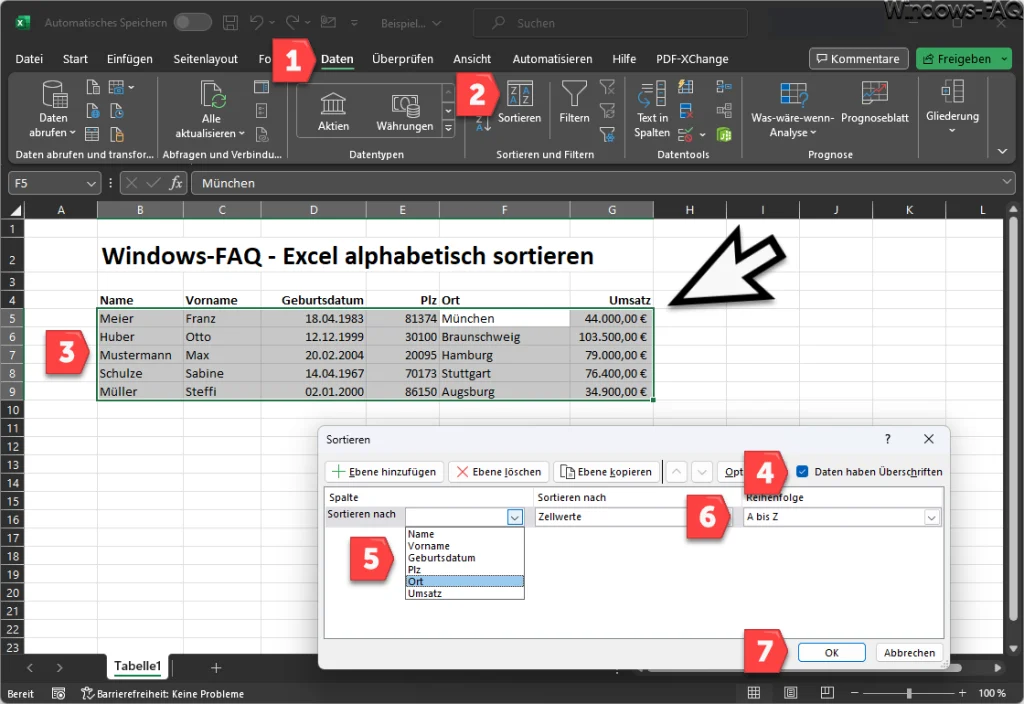
Task: Open the Sortieren nach column dropdown arrow
Action: (x=515, y=517)
